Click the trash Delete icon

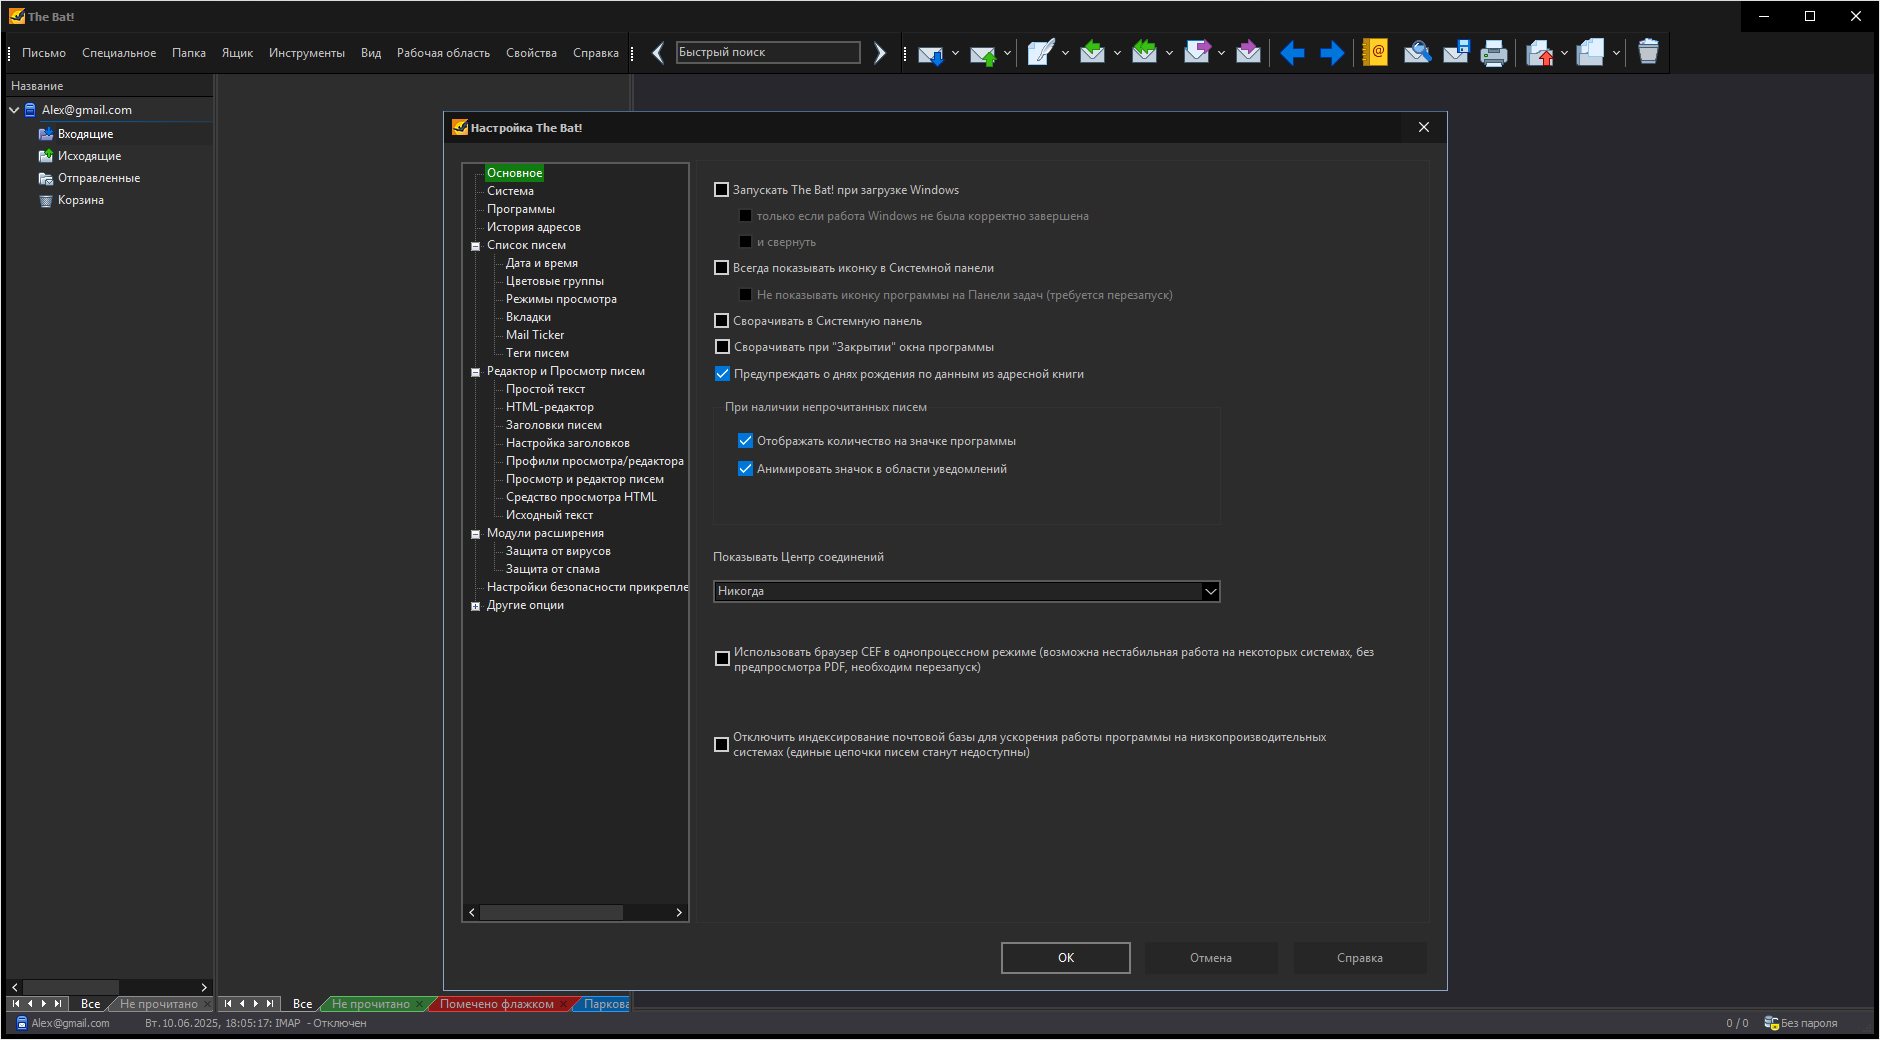pos(1648,52)
